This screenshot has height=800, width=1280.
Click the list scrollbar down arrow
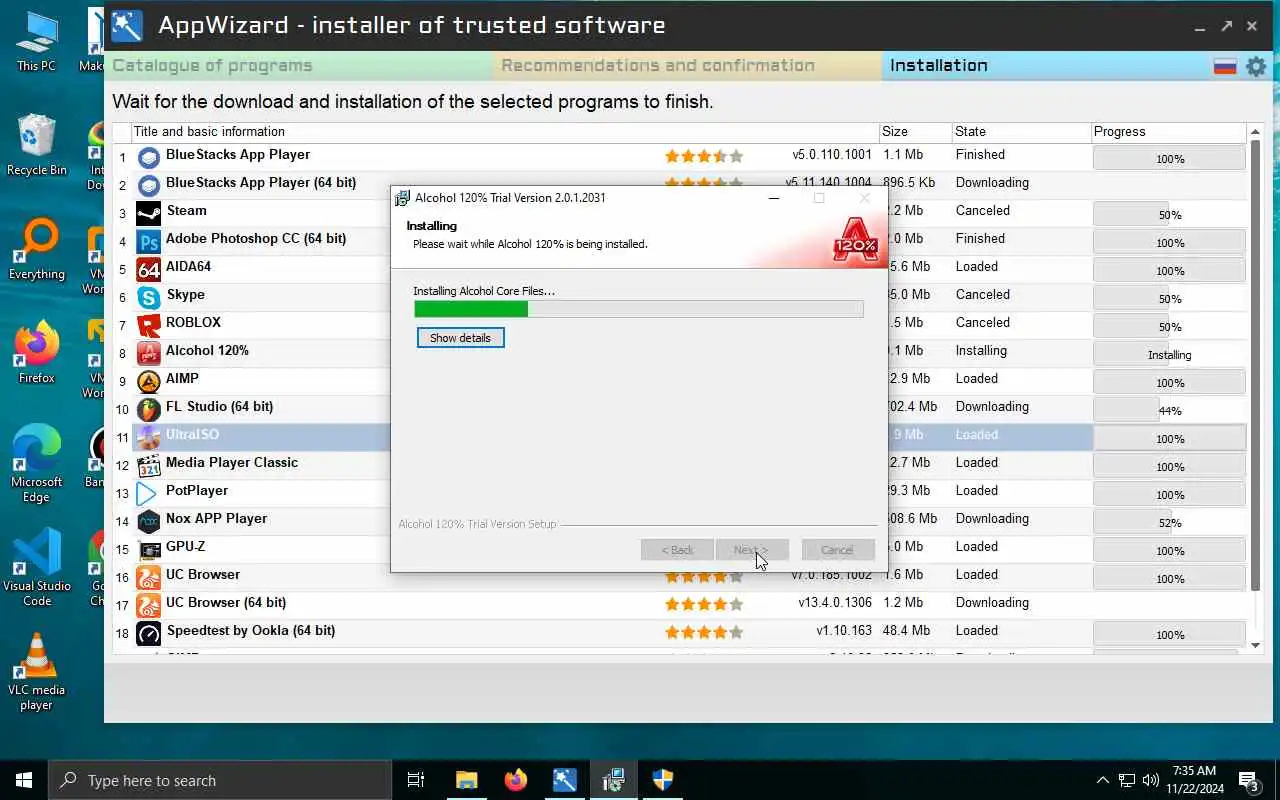point(1256,646)
